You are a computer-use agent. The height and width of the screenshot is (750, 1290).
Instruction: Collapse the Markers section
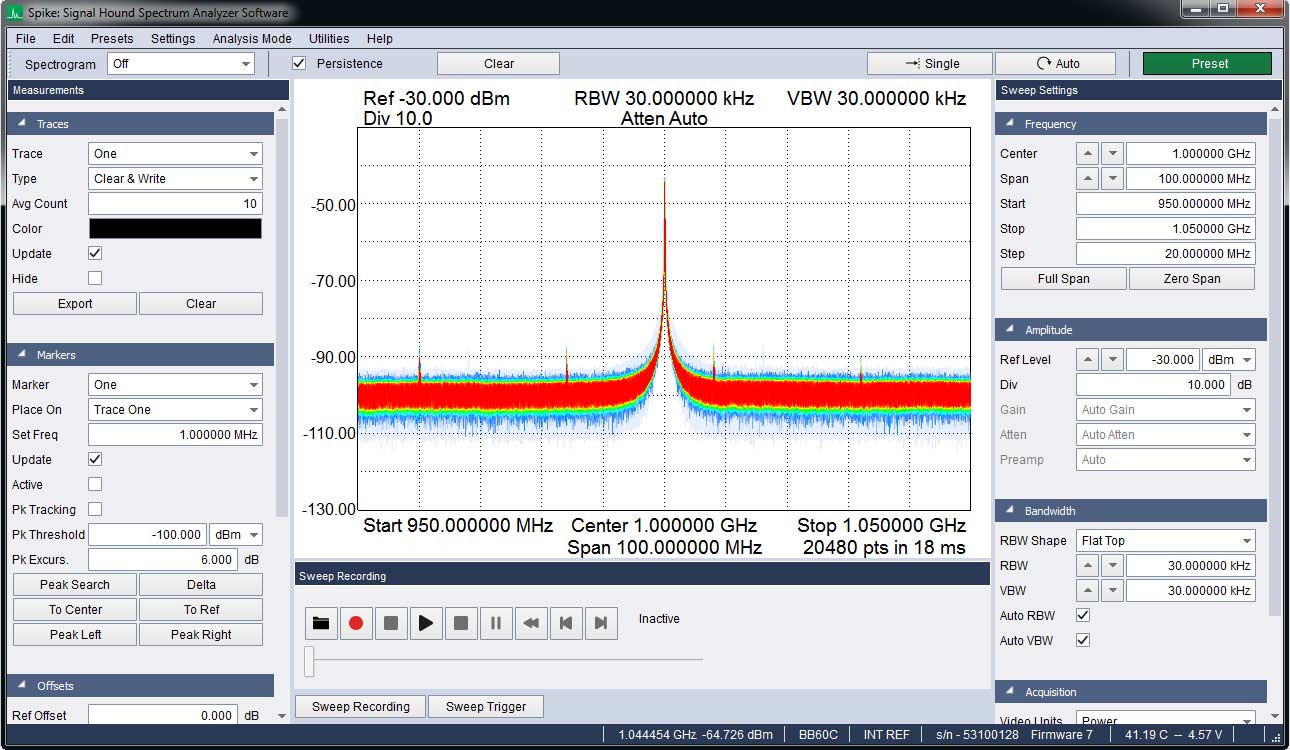tap(22, 355)
